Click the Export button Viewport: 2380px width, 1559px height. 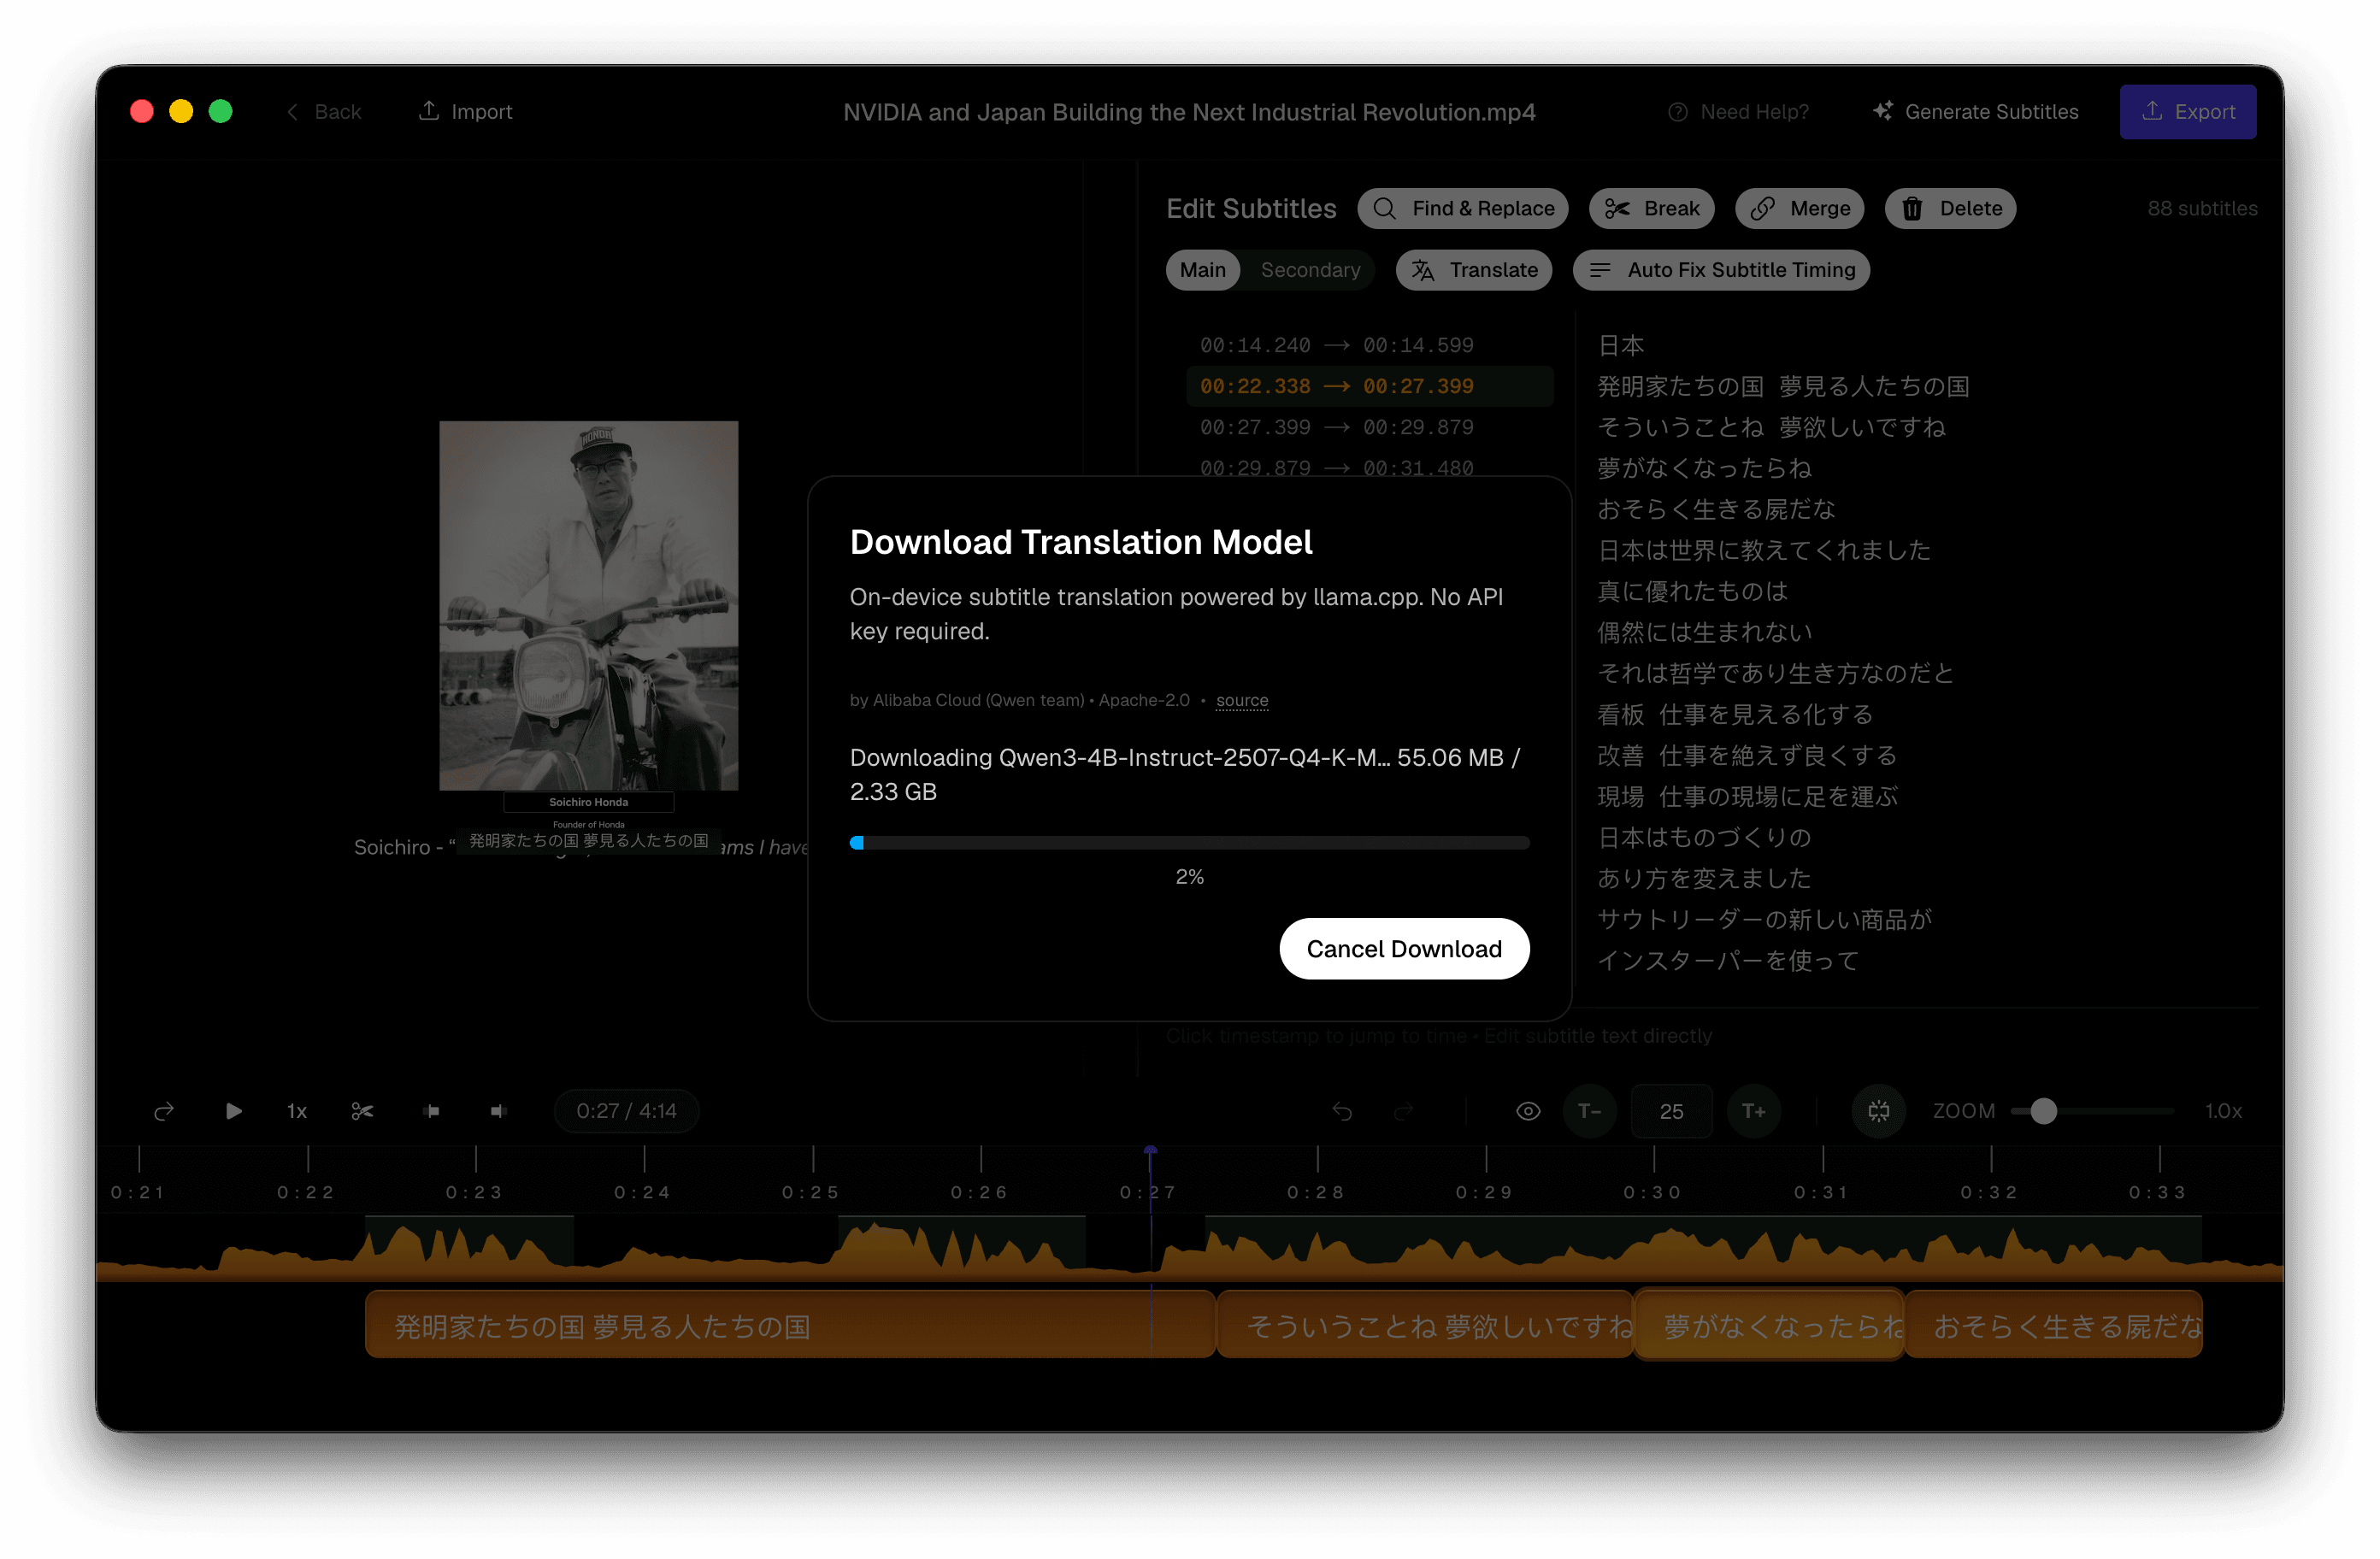[2187, 111]
